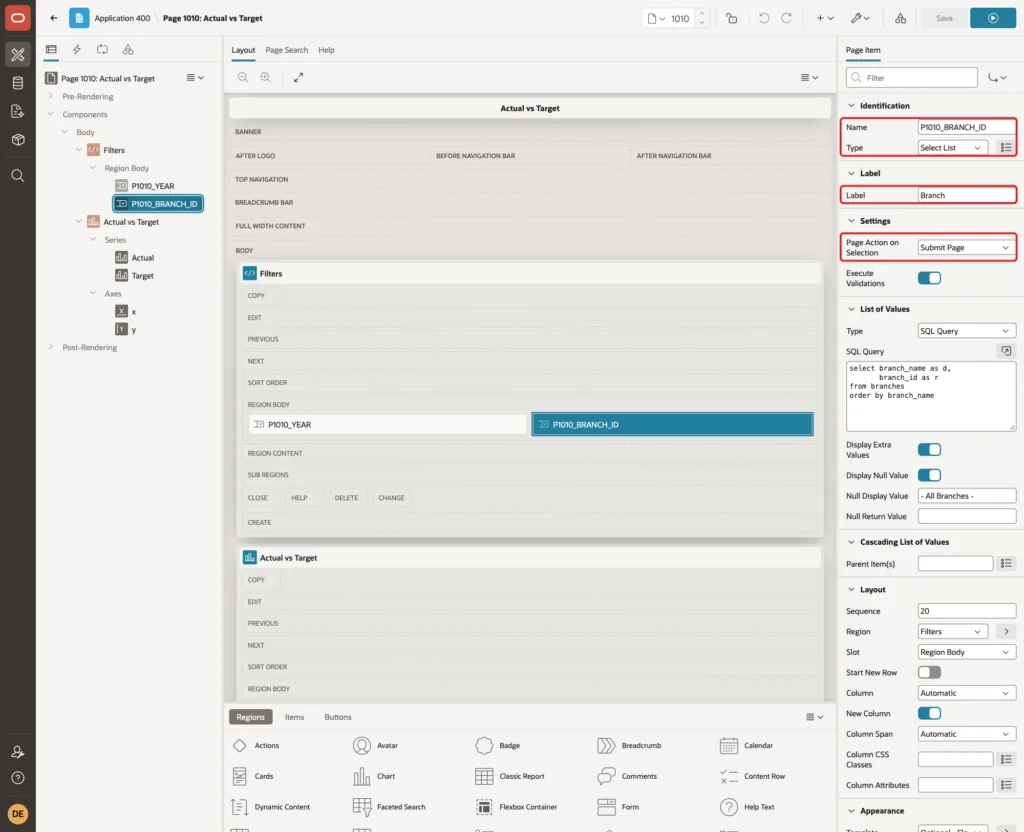The image size is (1024, 832).
Task: Open the Shared Components icon tab in tree pane
Action: (128, 50)
